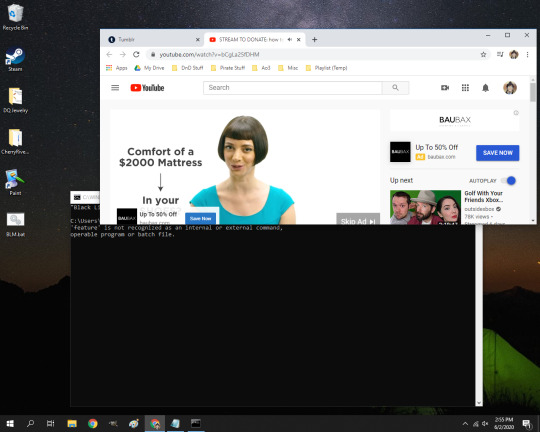540x432 pixels.
Task: Open a new Chrome tab
Action: 314,40
